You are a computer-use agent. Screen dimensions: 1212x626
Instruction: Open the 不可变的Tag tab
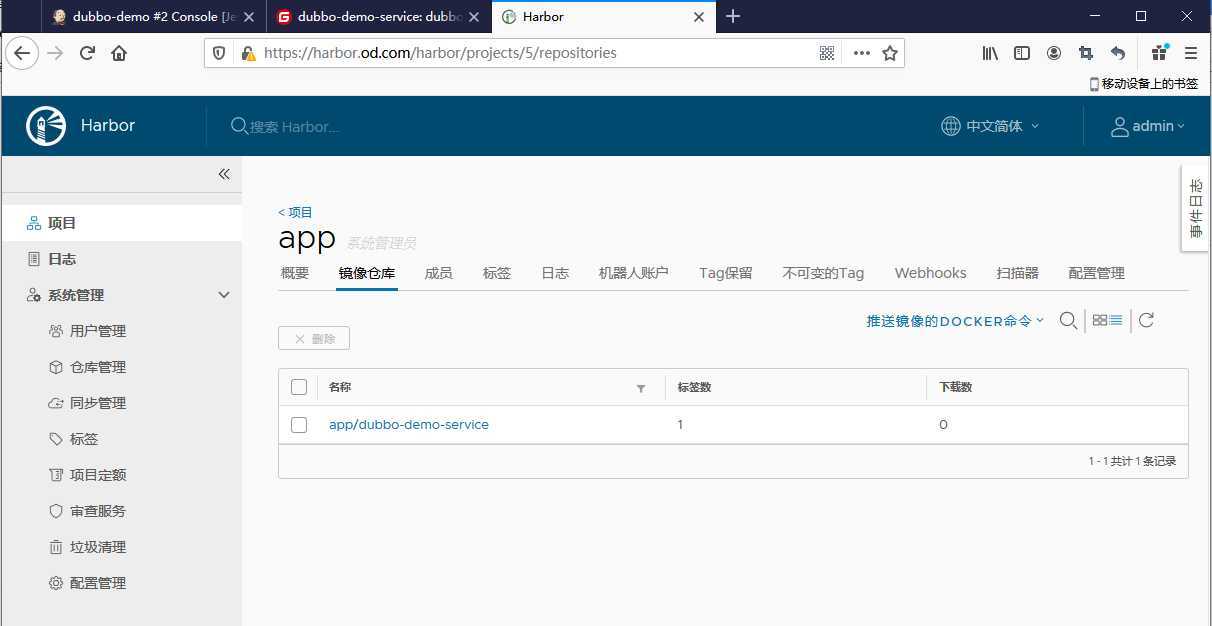click(823, 273)
